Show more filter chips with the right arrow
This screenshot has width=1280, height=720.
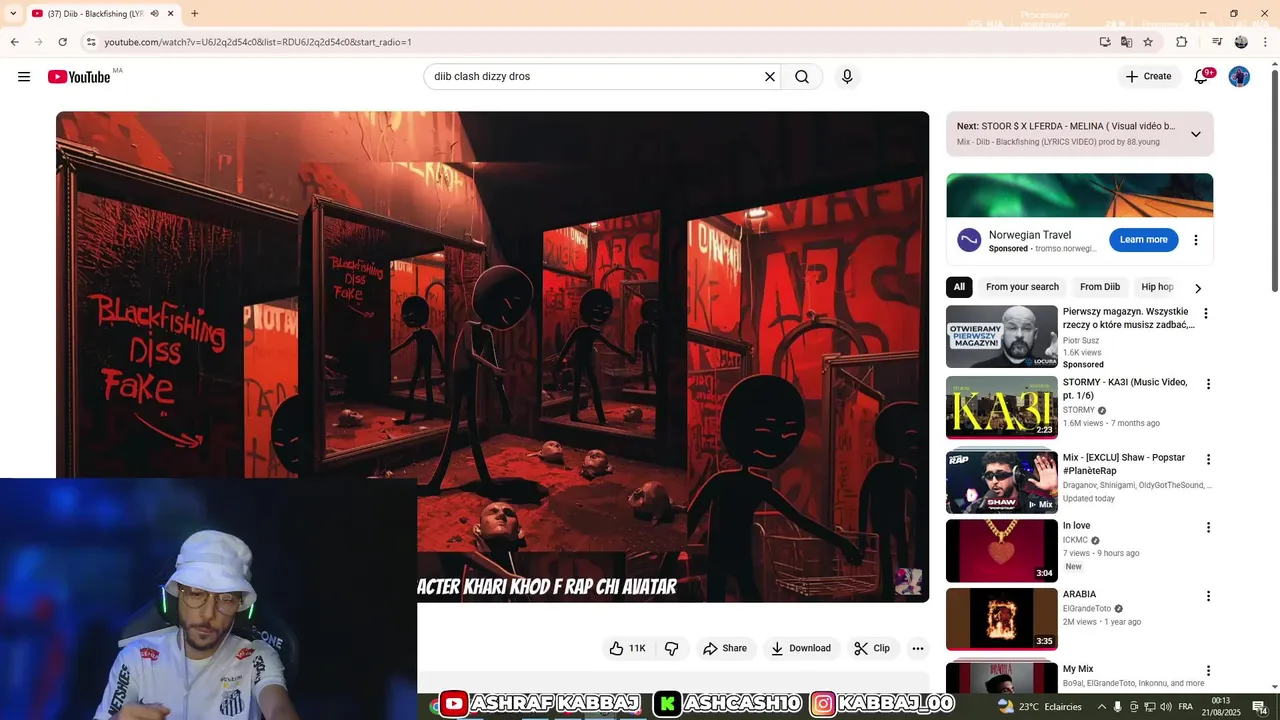[1198, 288]
